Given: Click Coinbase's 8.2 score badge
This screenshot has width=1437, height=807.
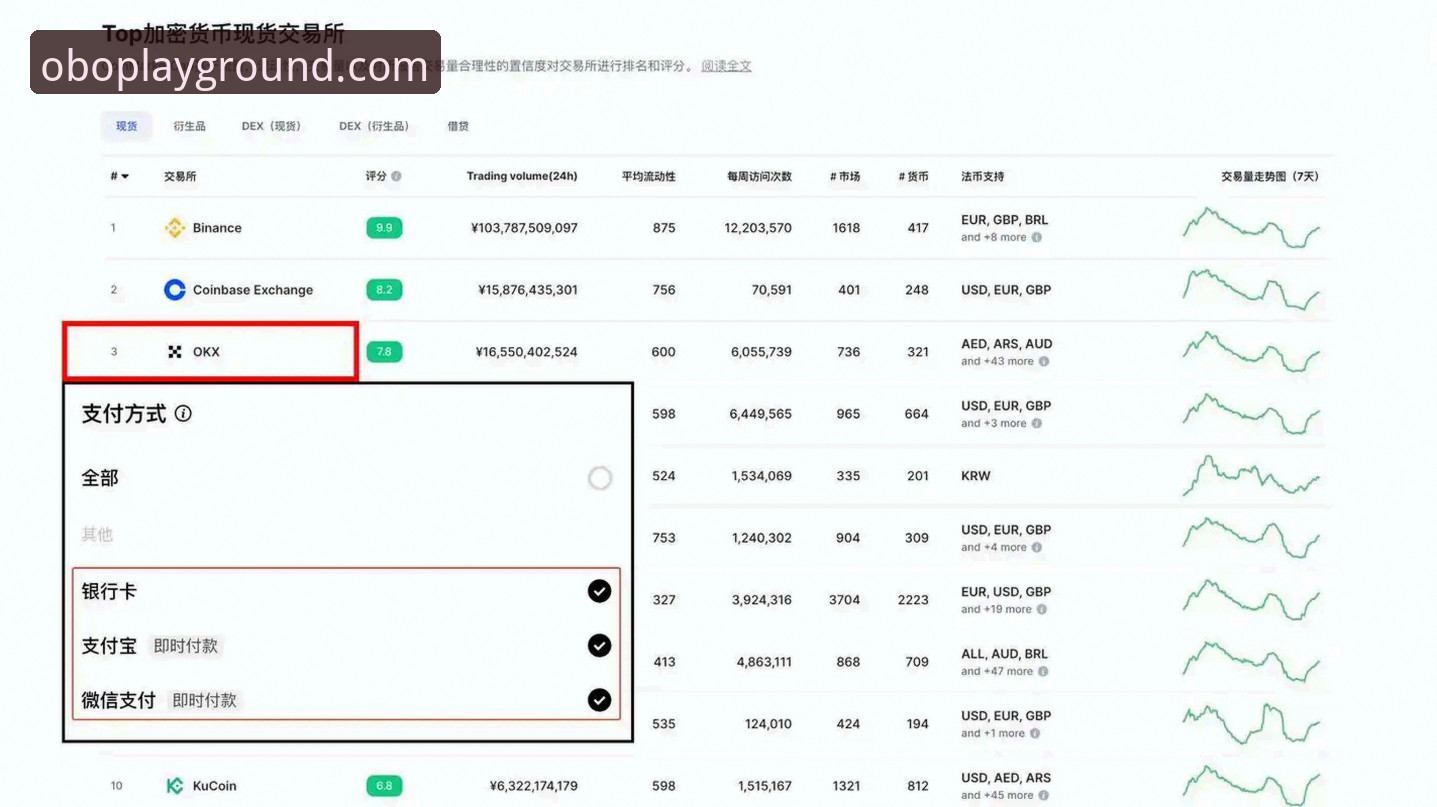Looking at the screenshot, I should click(384, 290).
